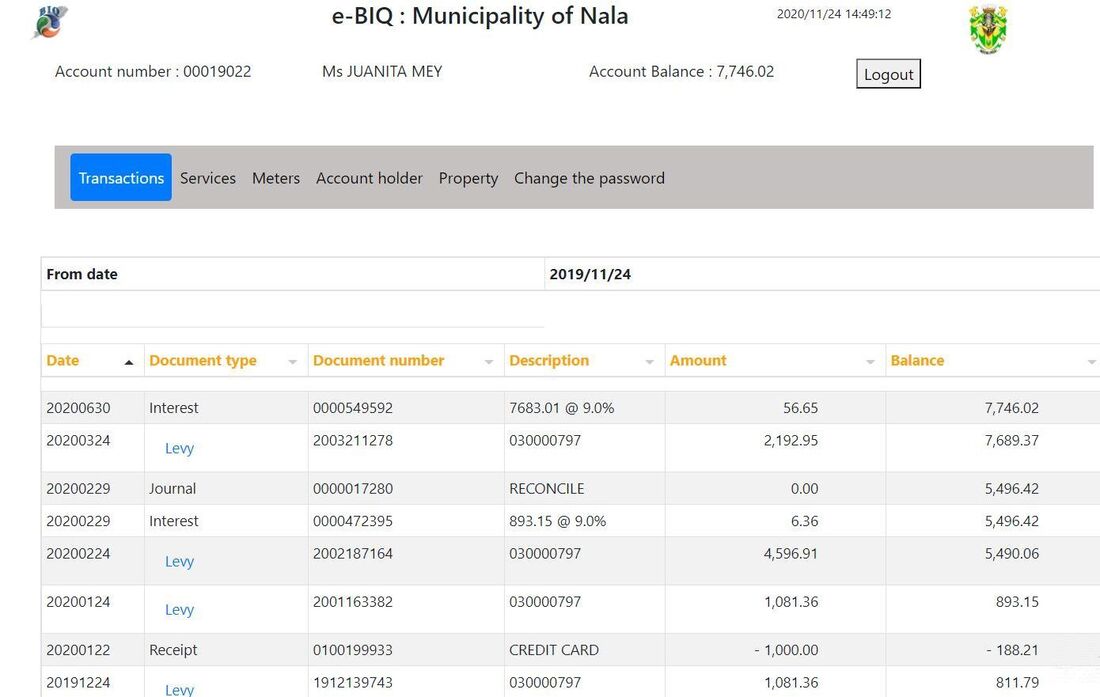This screenshot has width=1100, height=697.
Task: Select the timestamp 2020/11/24 14:49:12
Action: tap(834, 14)
